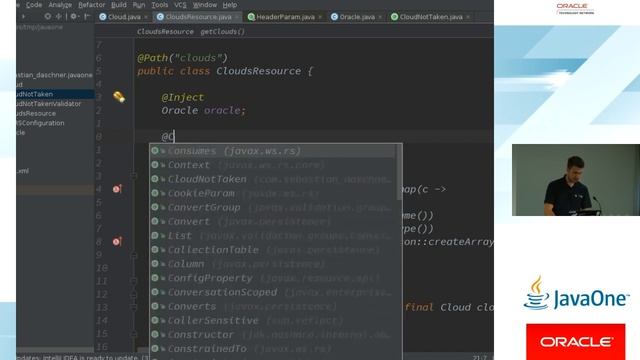This screenshot has width=640, height=360.
Task: Click the getClouds() breadcrumb
Action: (x=222, y=31)
